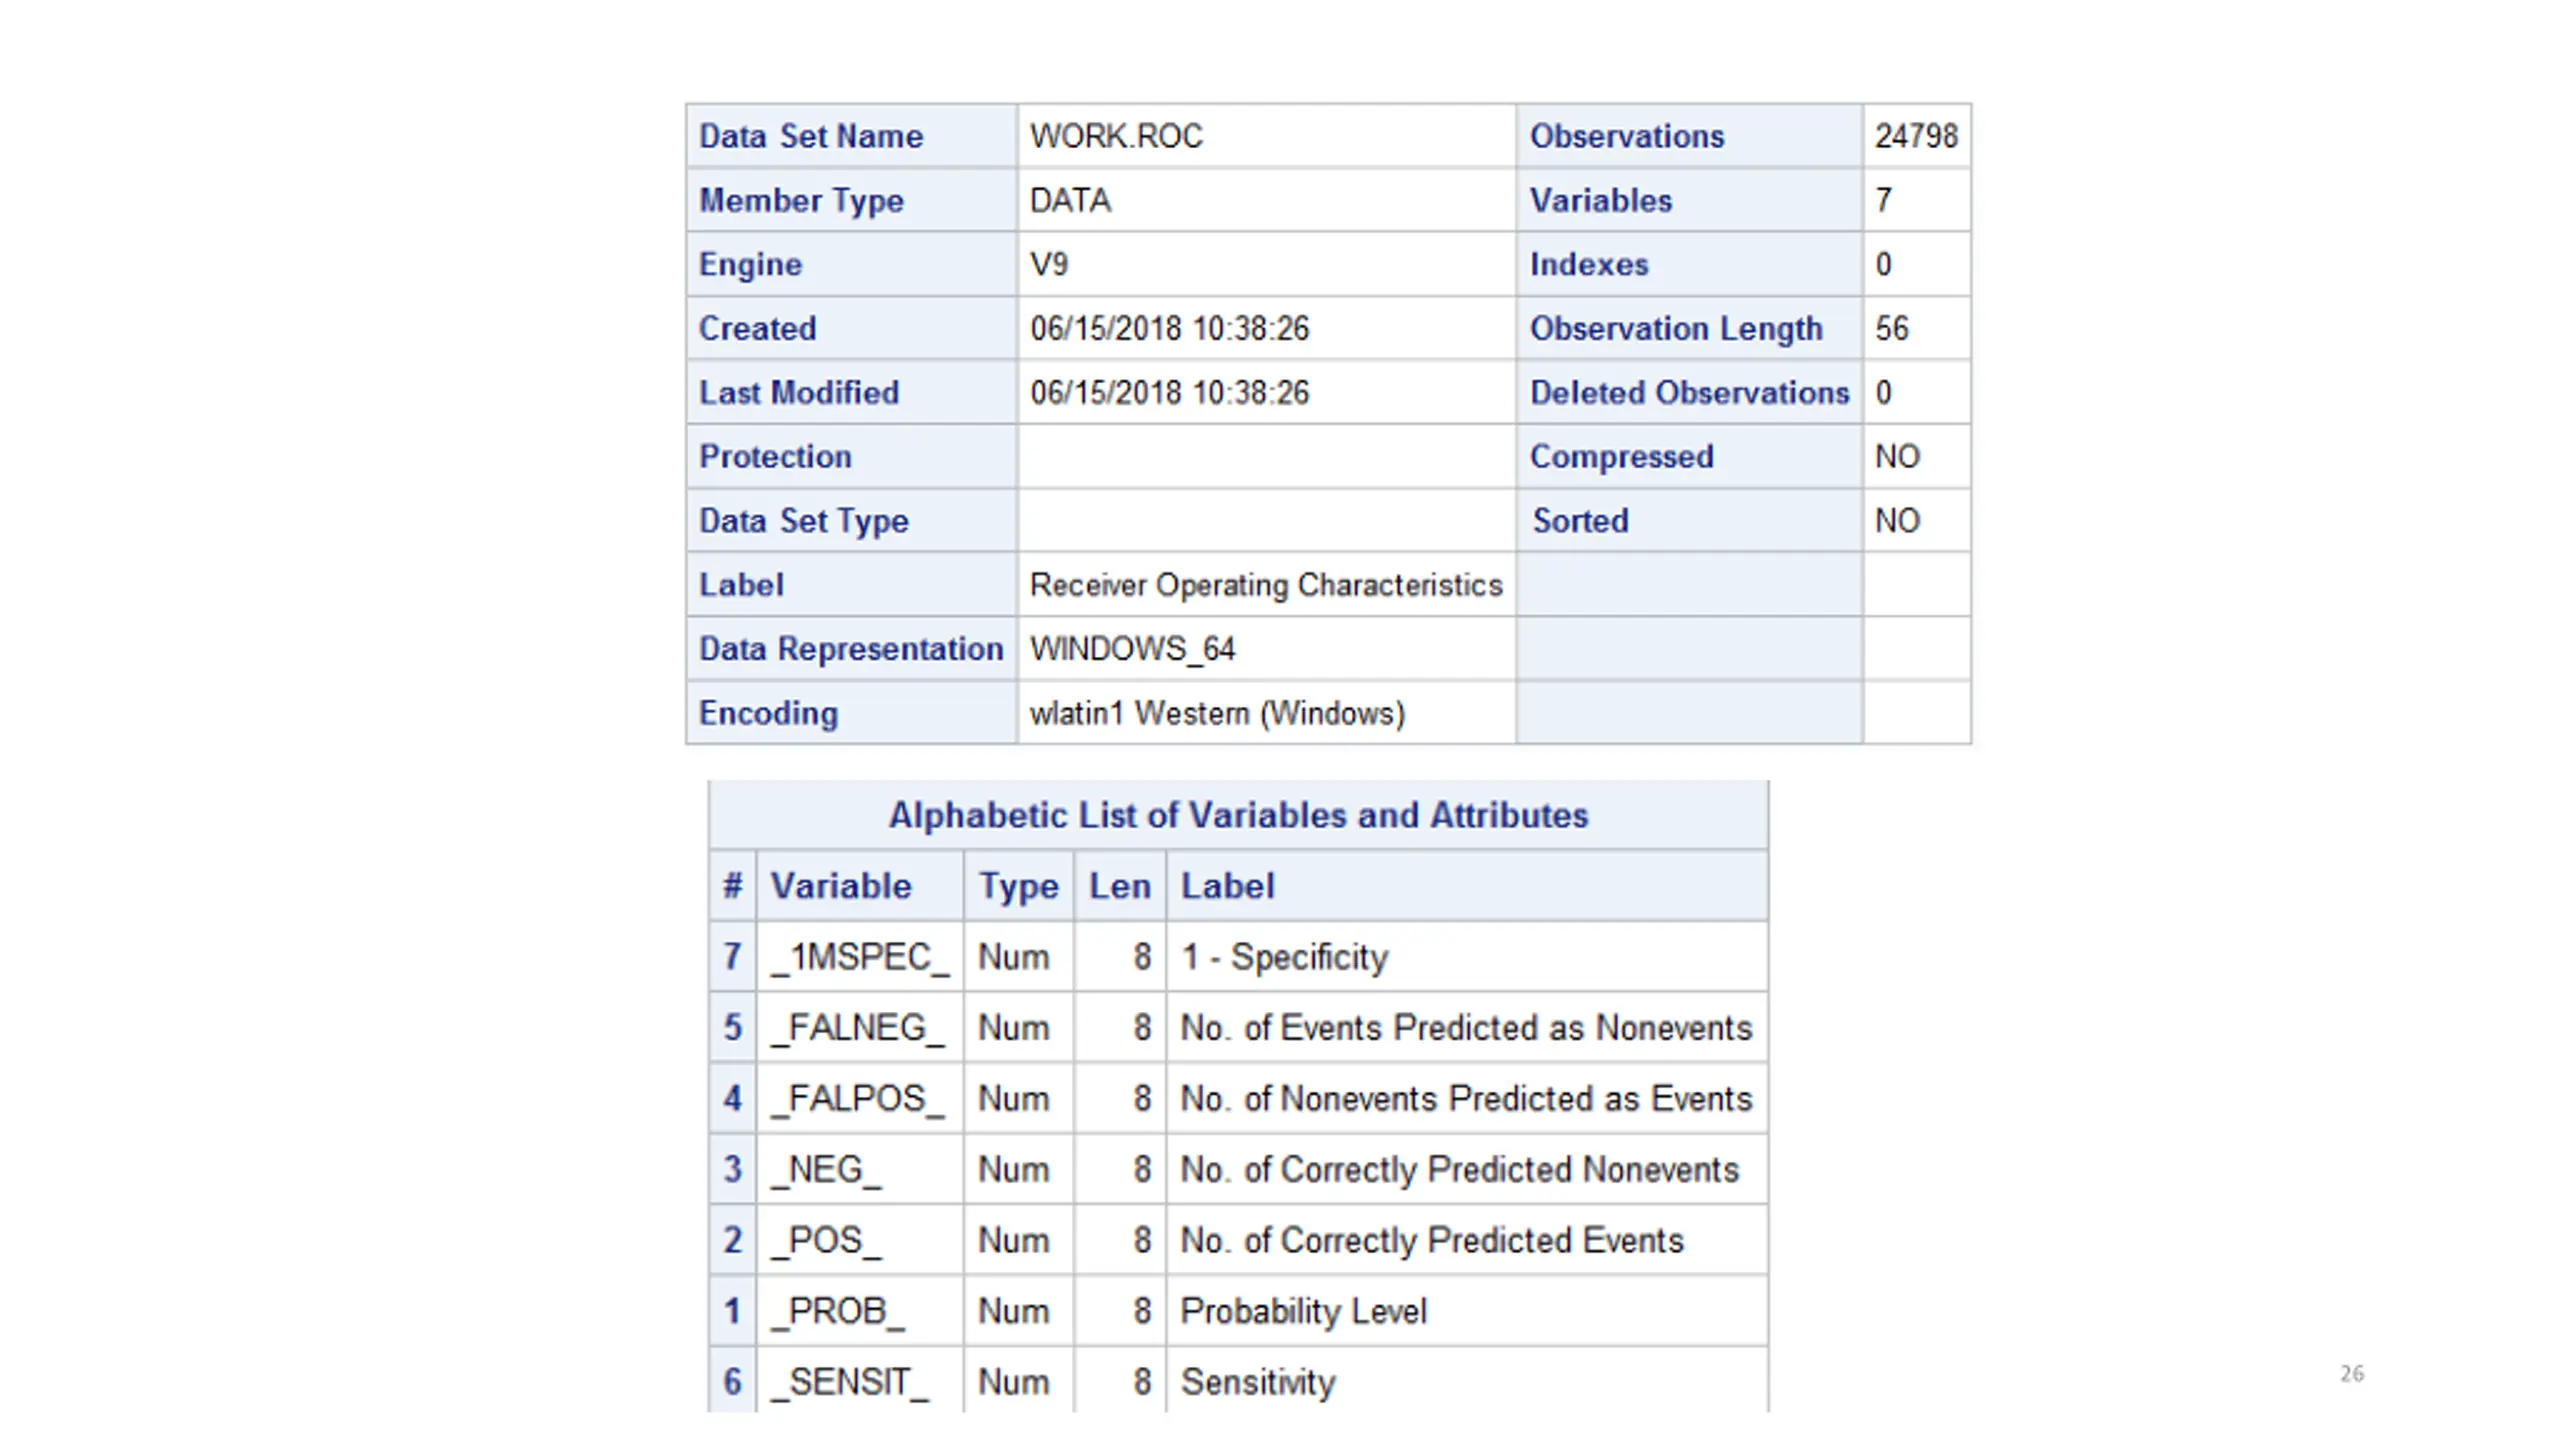Click the 'Len' column header

point(1120,886)
